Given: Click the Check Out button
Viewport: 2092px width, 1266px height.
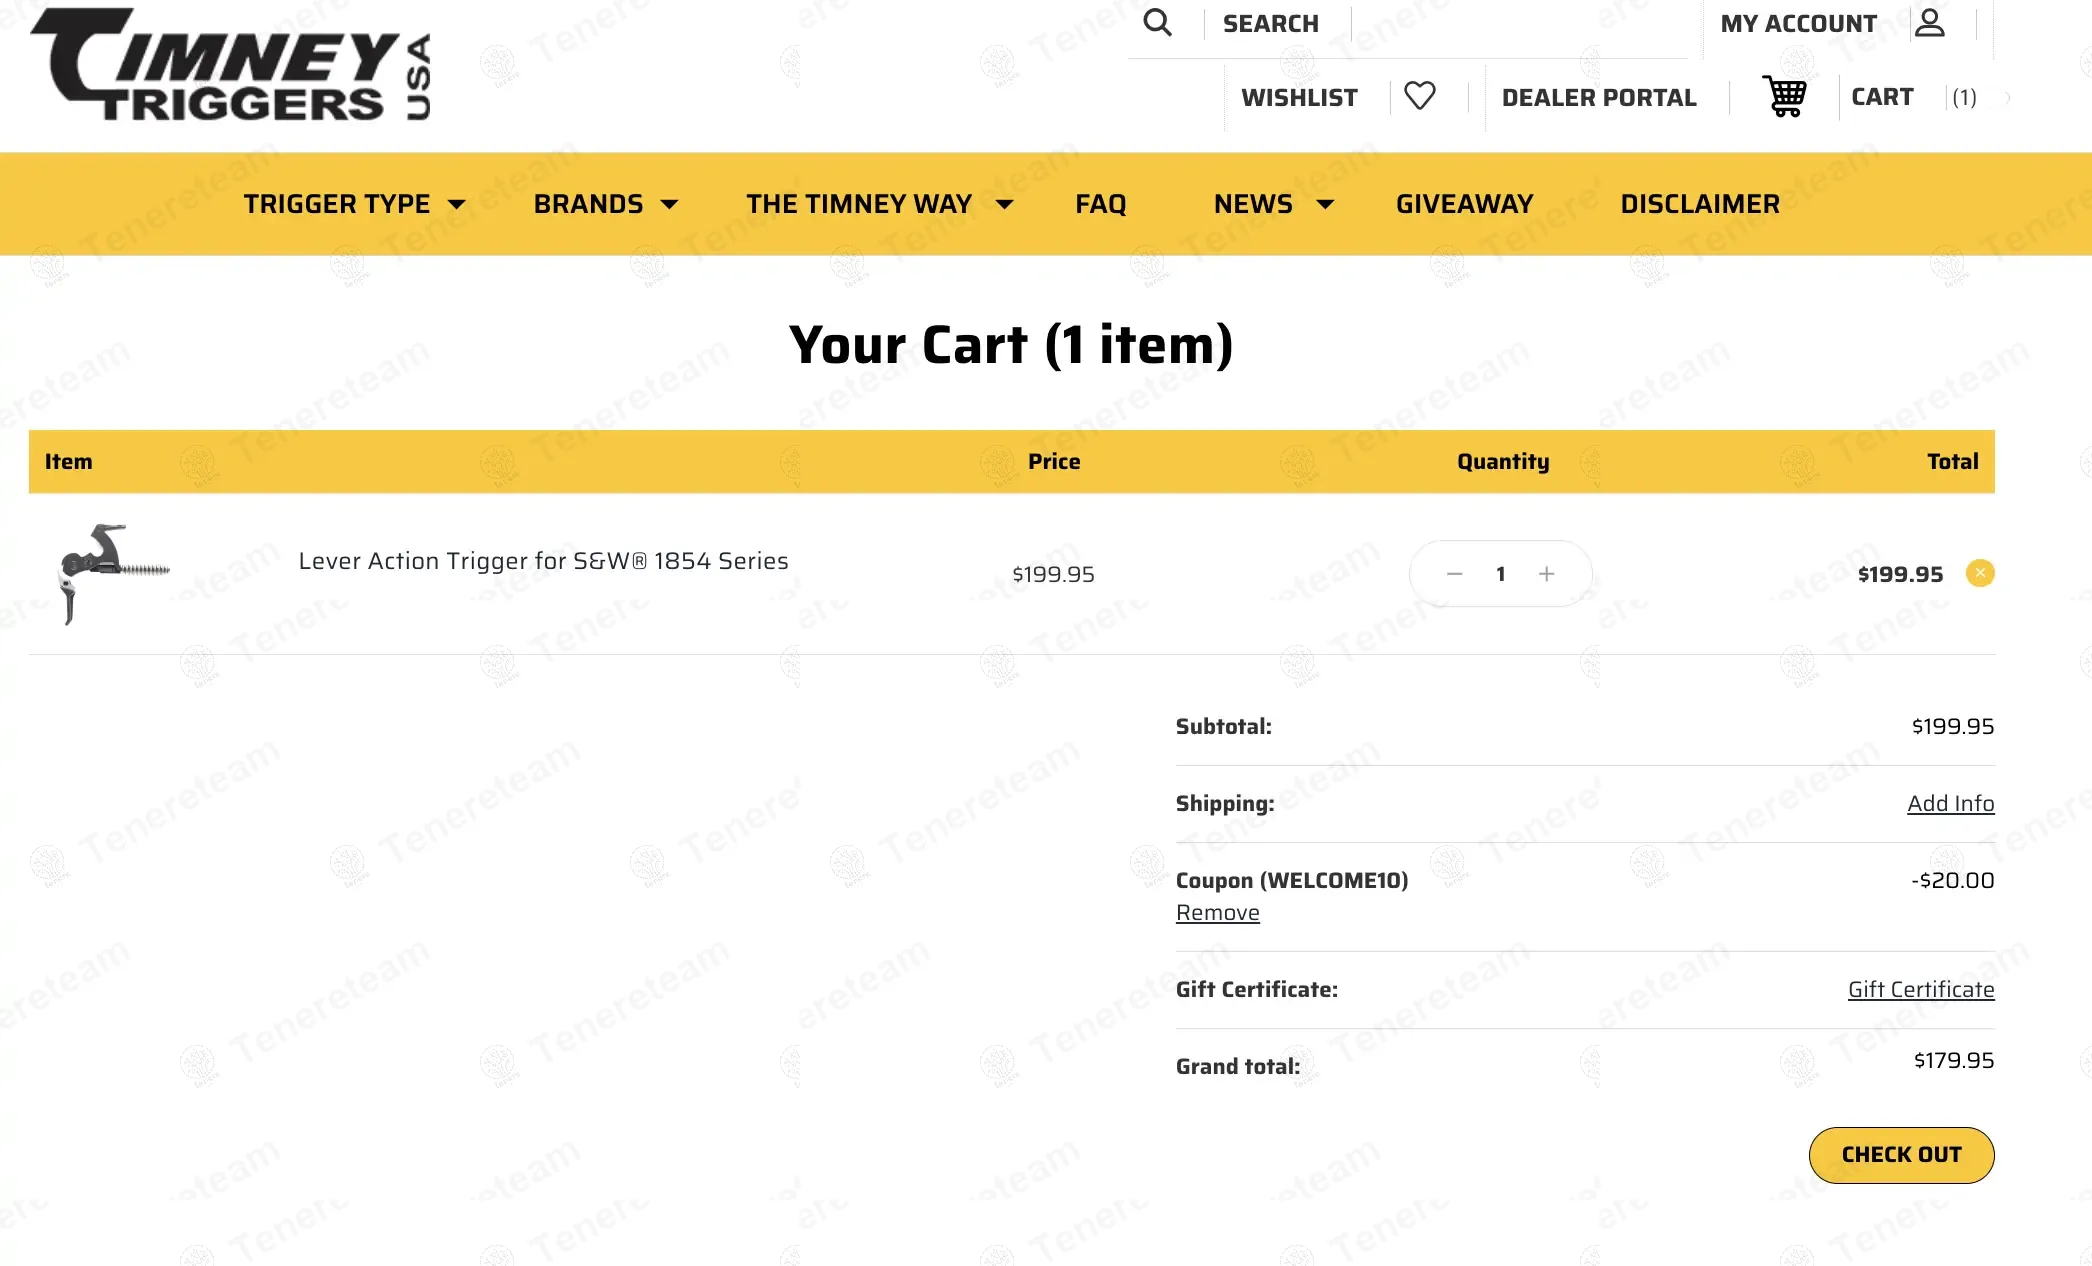Looking at the screenshot, I should pyautogui.click(x=1900, y=1155).
